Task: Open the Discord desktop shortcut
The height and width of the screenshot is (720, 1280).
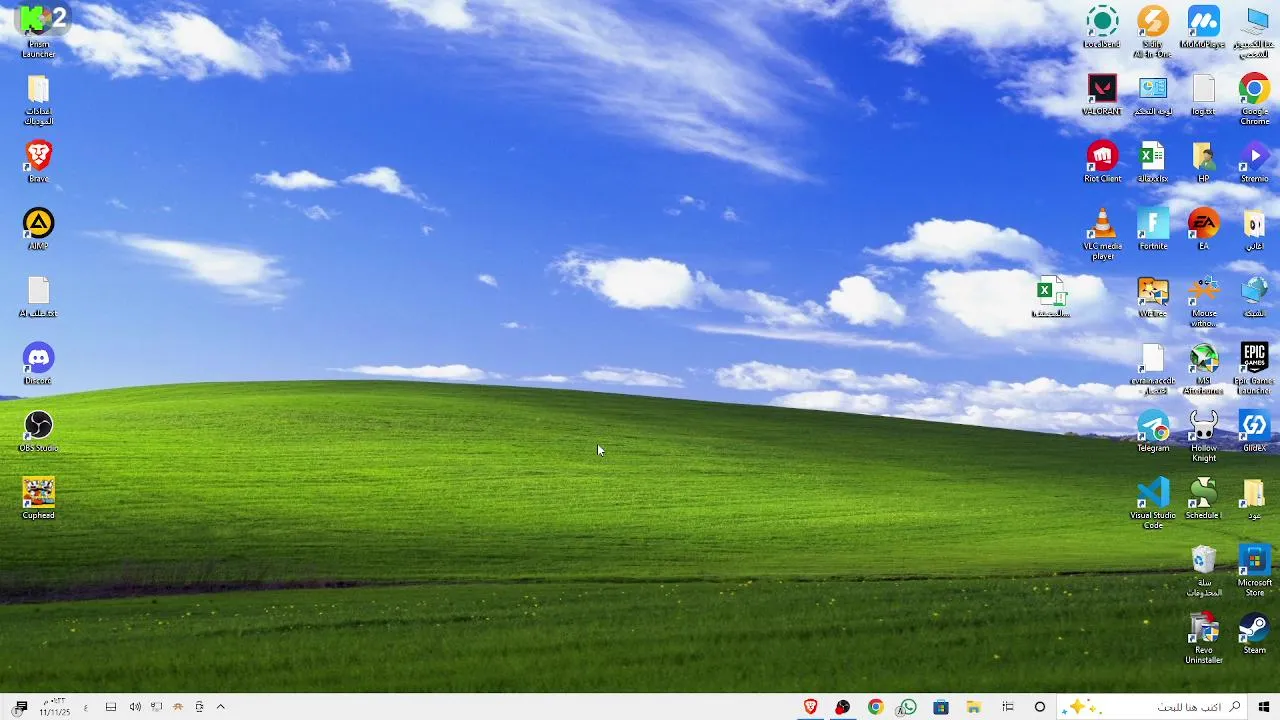Action: 38,364
